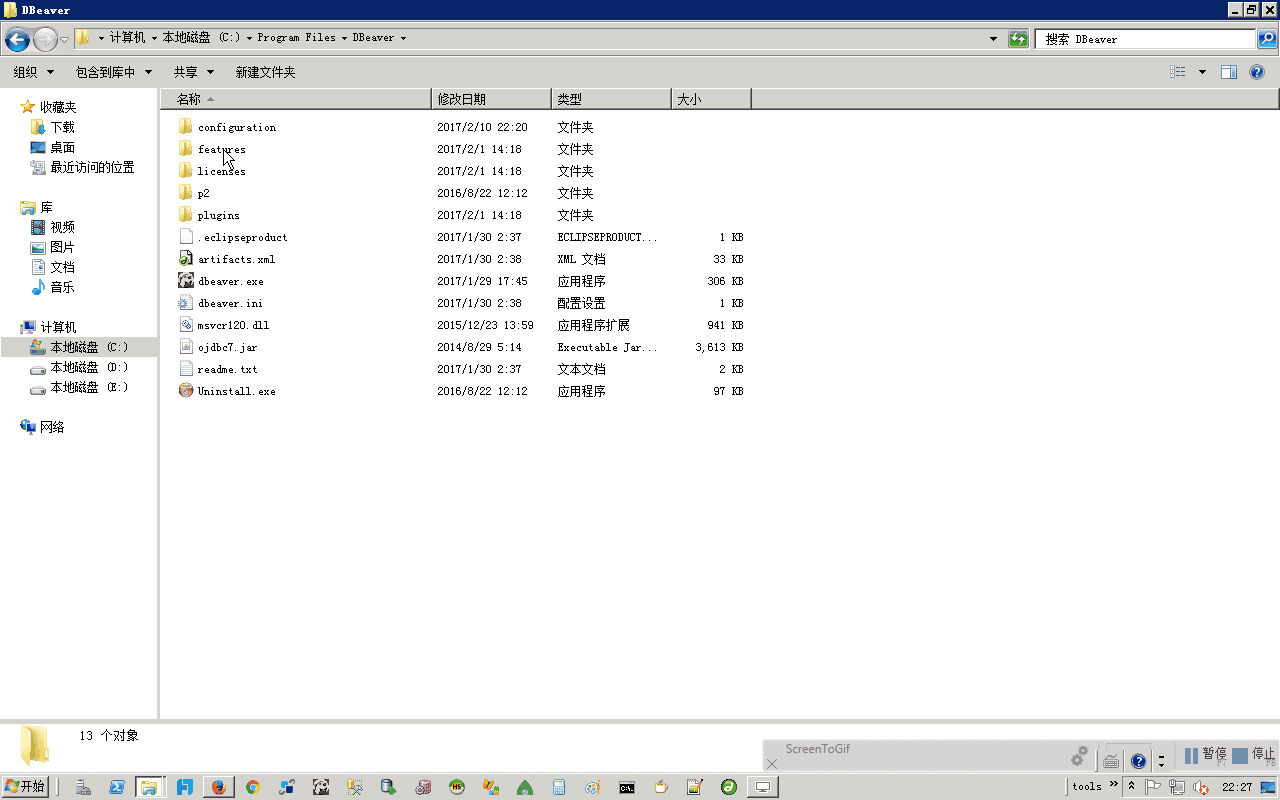1280x800 pixels.
Task: Select the readme.txt file icon
Action: (186, 369)
